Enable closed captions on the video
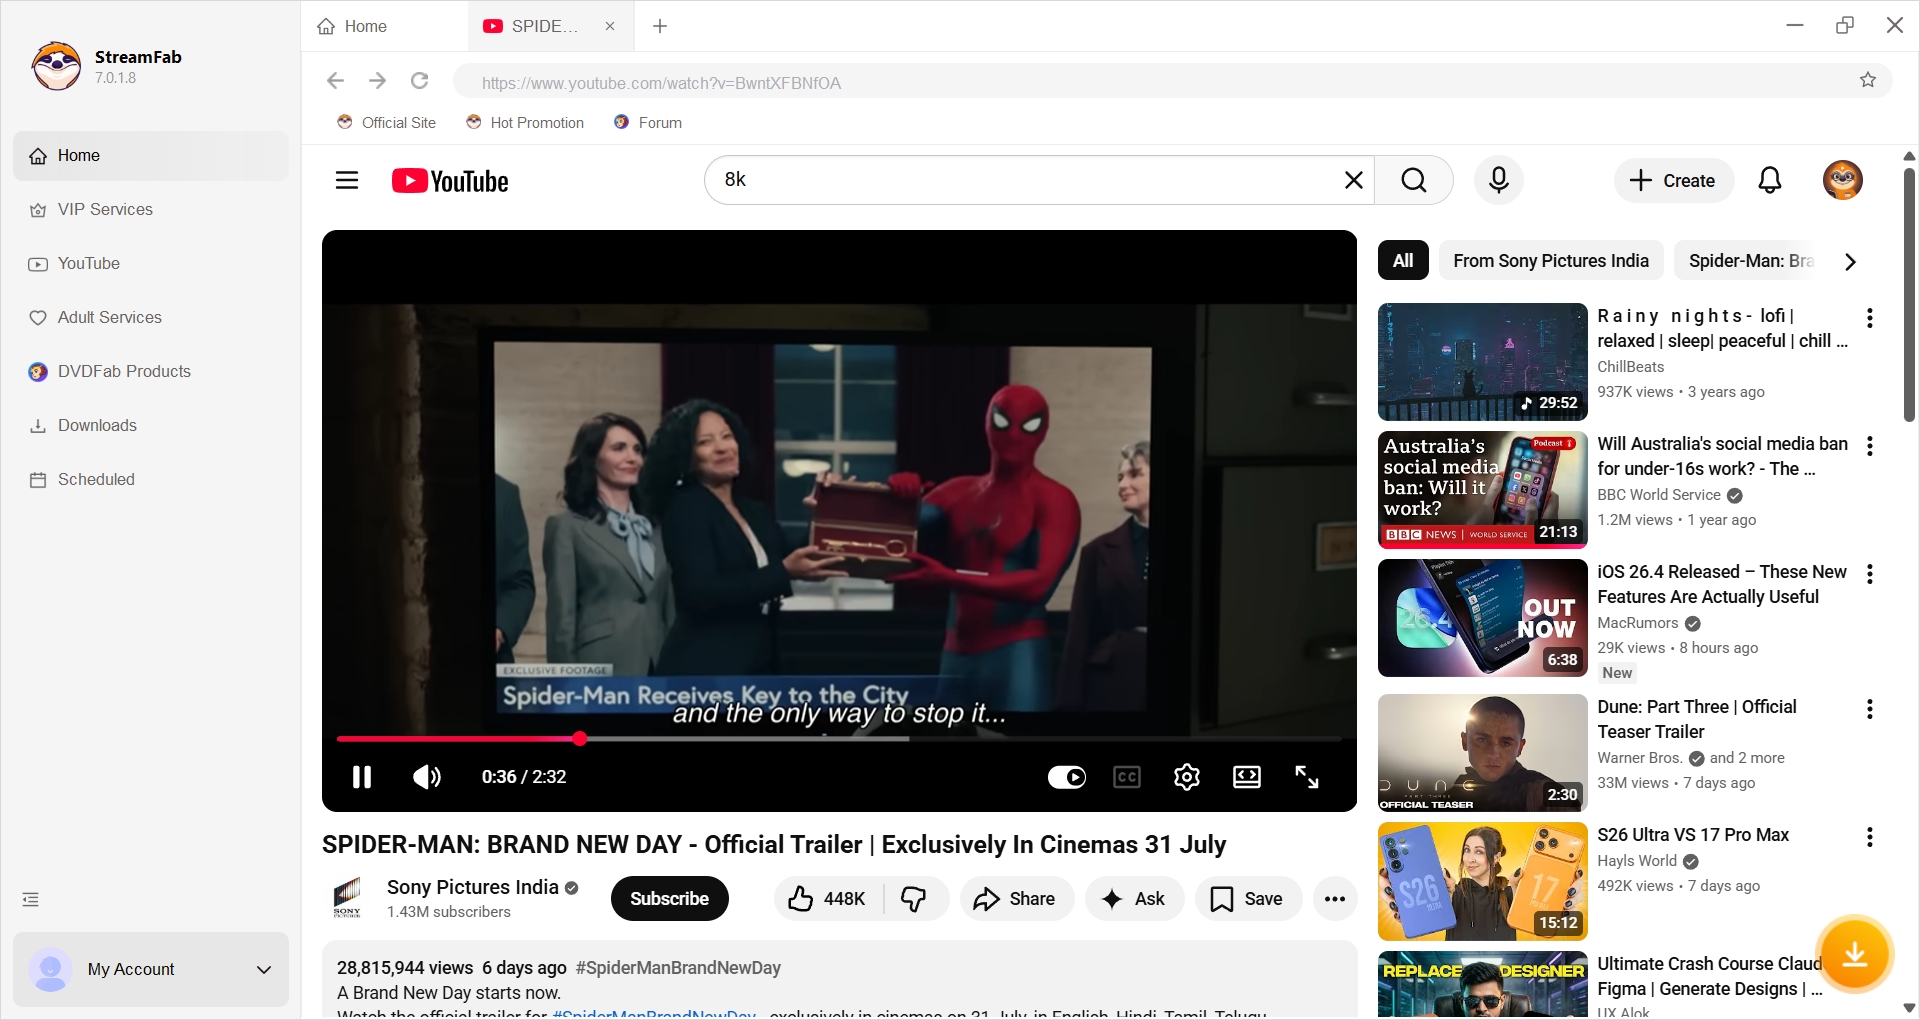1920x1020 pixels. pyautogui.click(x=1126, y=777)
